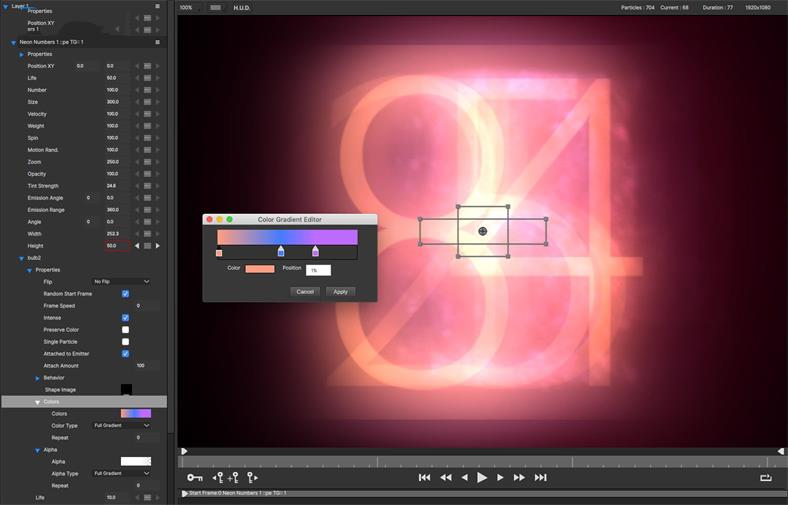Add a keyframe with the plus-key icon
The width and height of the screenshot is (788, 505).
tap(233, 477)
